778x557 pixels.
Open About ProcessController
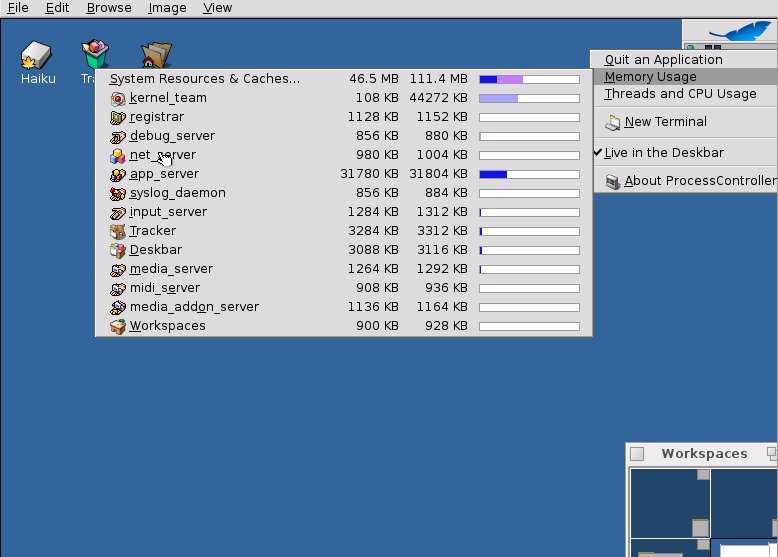pyautogui.click(x=699, y=181)
